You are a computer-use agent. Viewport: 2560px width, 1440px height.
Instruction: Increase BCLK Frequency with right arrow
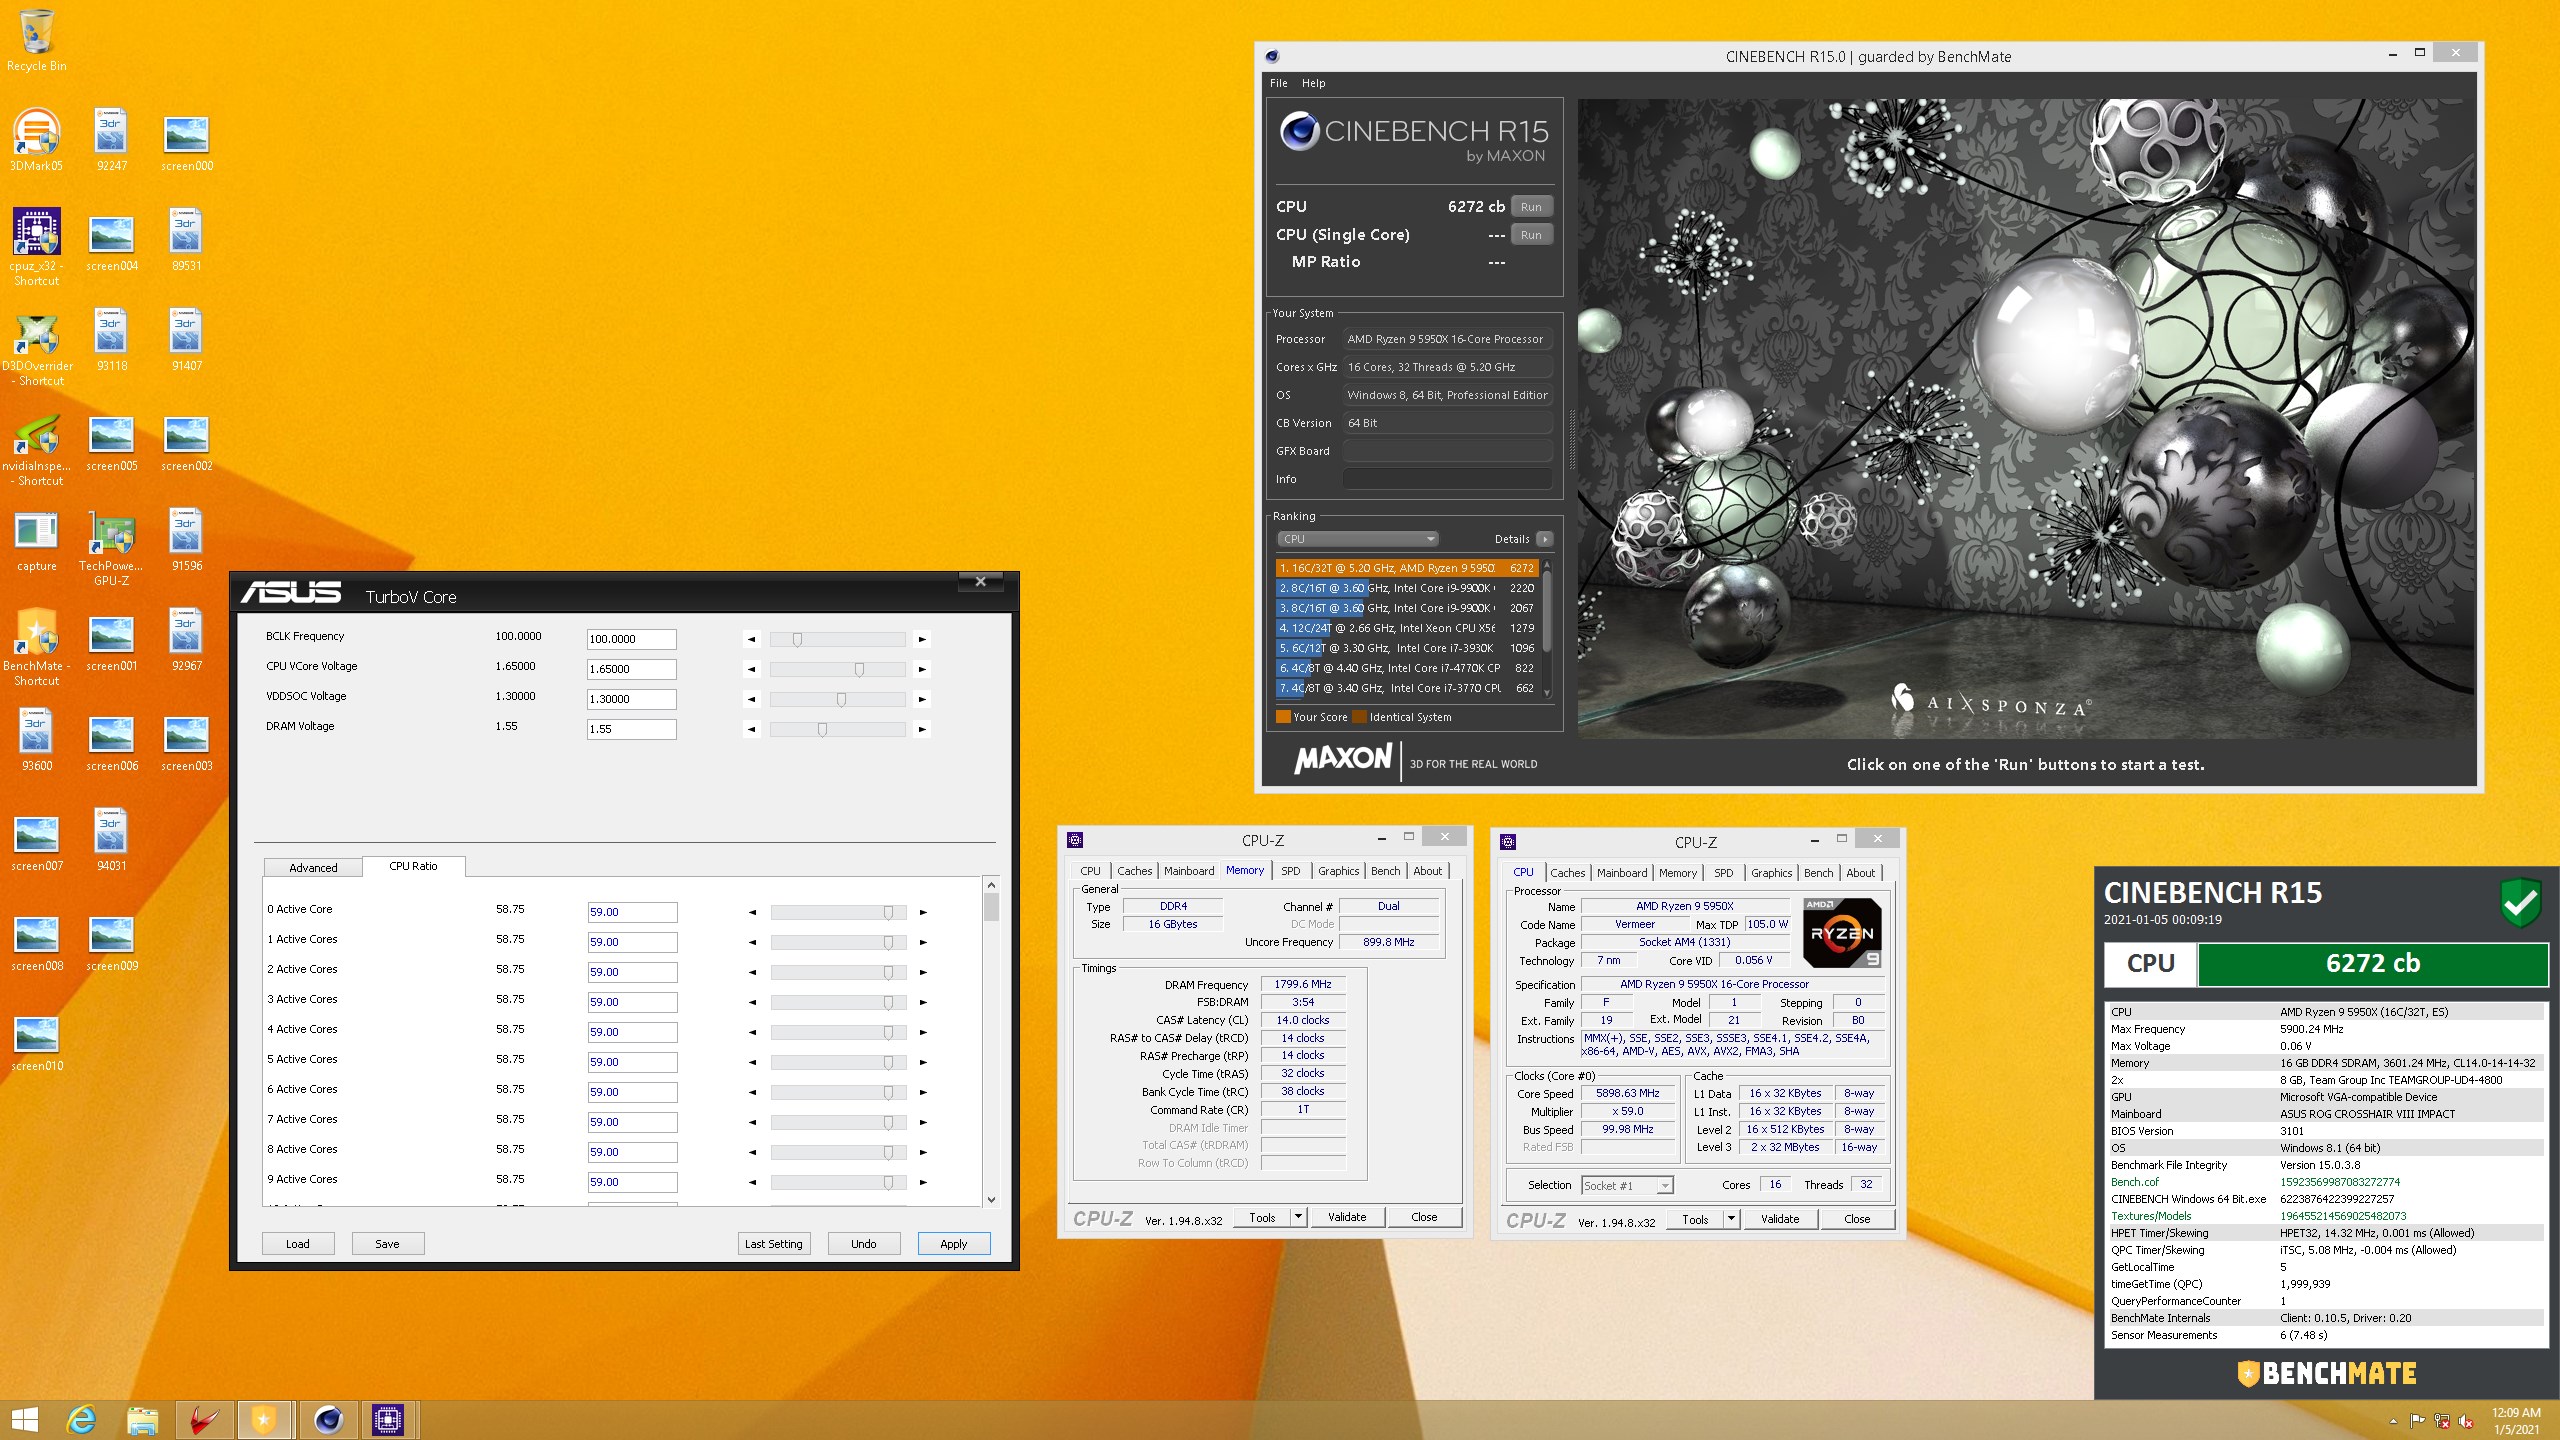click(922, 639)
